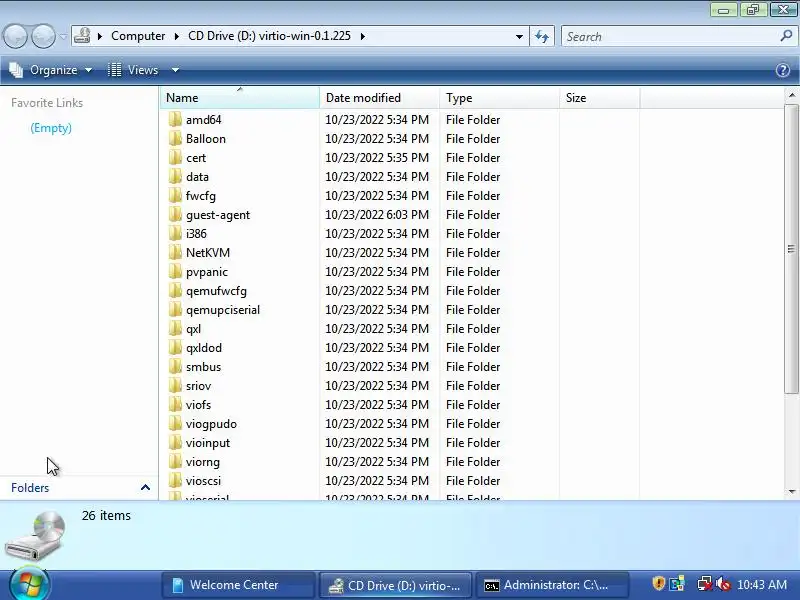Sort by the Size column header

point(599,97)
